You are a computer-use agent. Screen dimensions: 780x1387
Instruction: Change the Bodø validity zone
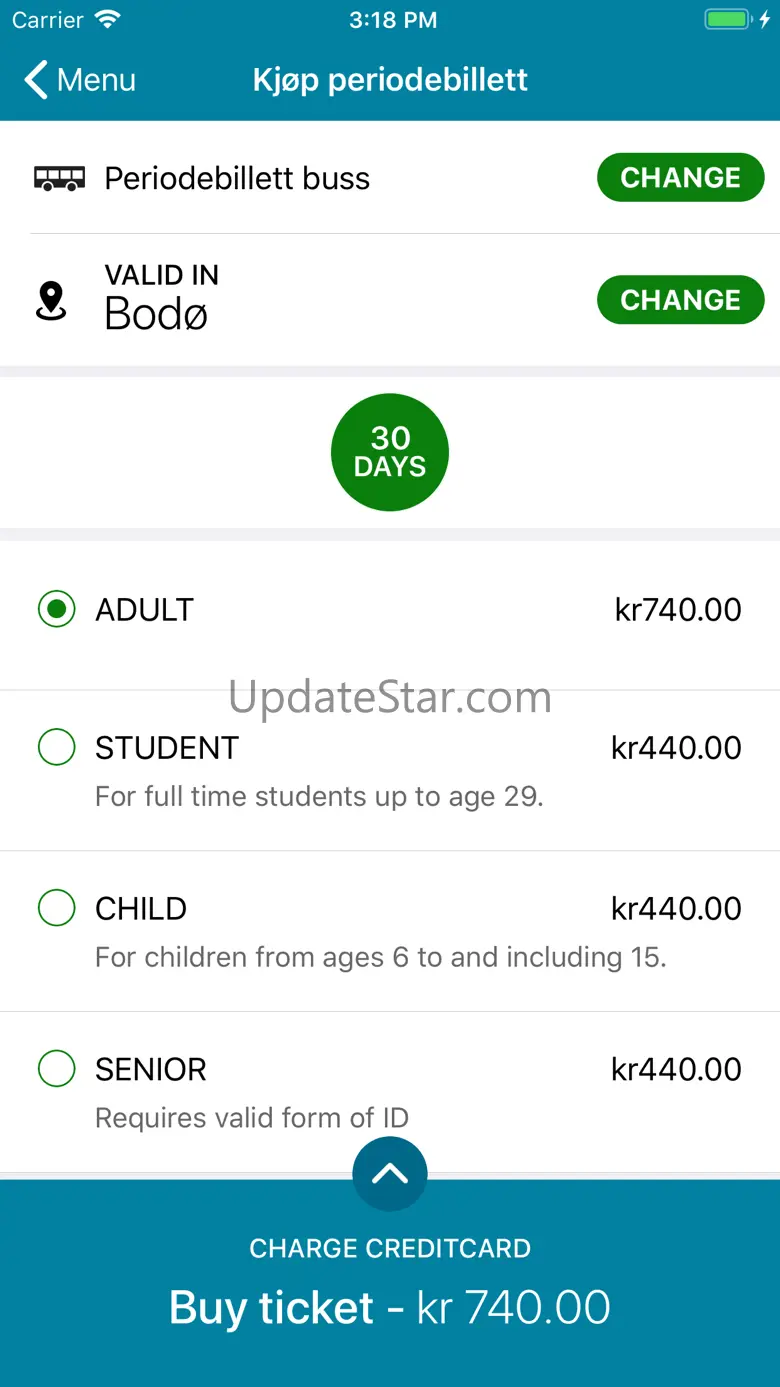point(681,300)
